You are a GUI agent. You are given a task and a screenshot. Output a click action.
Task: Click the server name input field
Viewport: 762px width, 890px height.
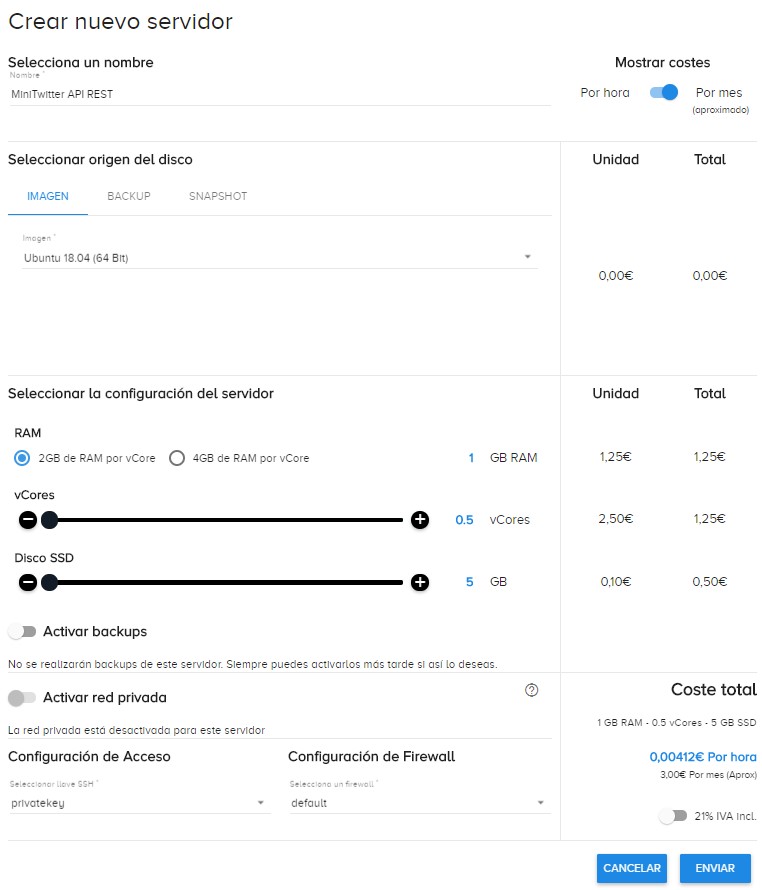pos(279,94)
